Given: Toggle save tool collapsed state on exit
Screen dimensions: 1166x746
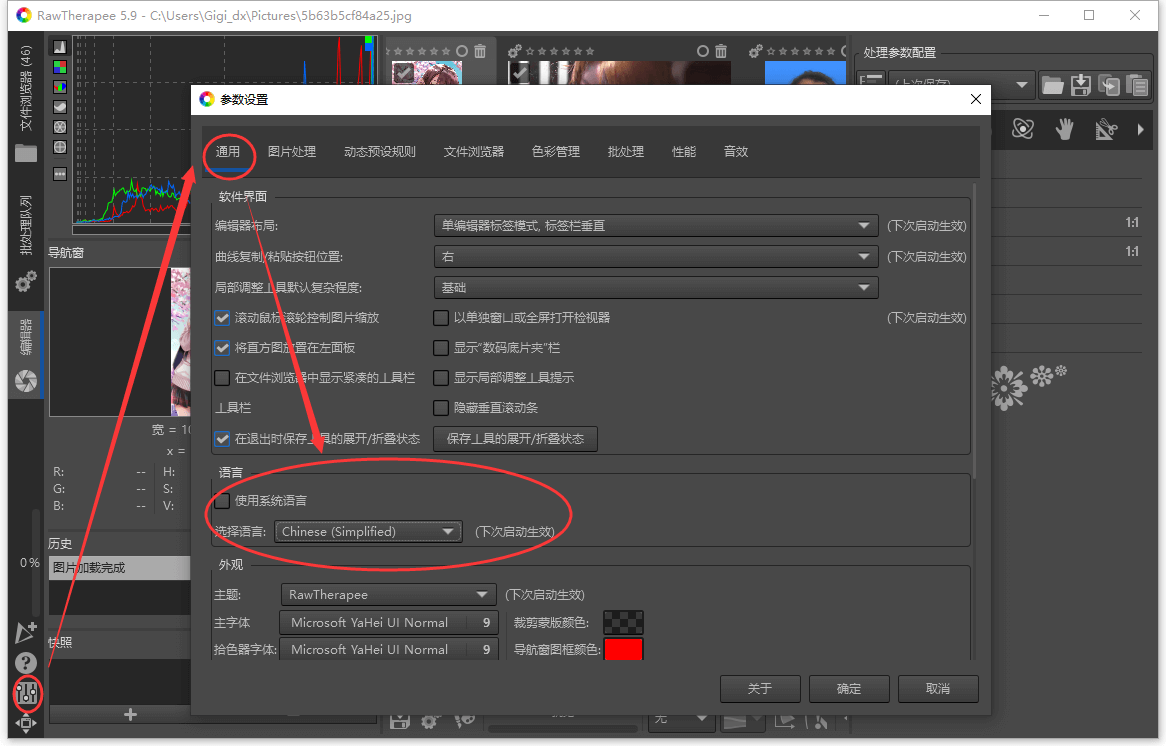Looking at the screenshot, I should [x=222, y=439].
